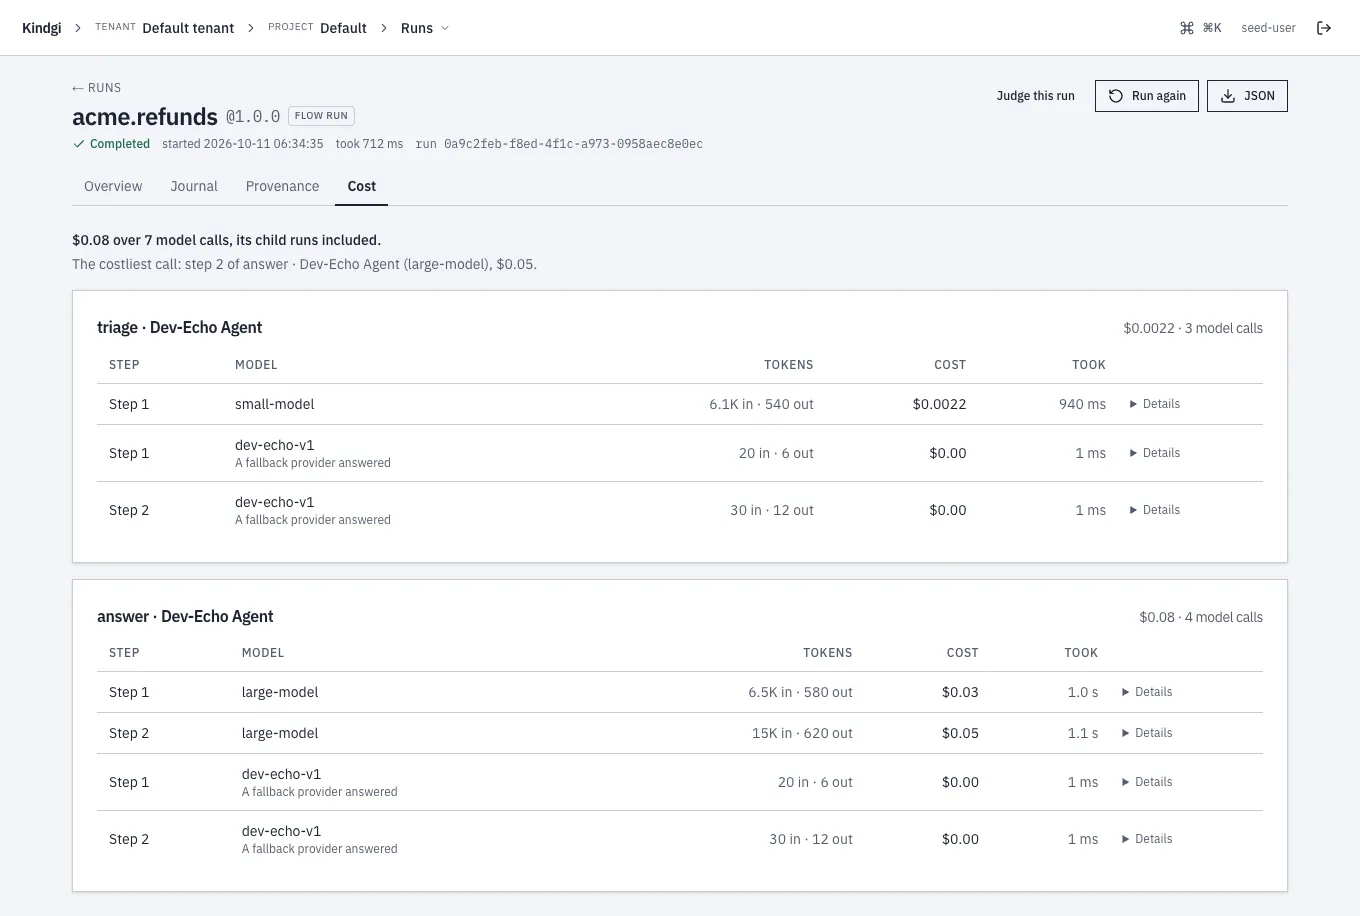Expand Details for answer $0.03 large-model row
The image size is (1360, 916).
[1147, 692]
